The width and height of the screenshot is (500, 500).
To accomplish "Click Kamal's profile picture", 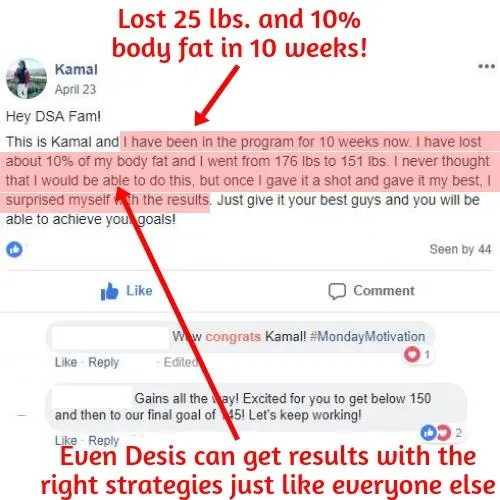I will pyautogui.click(x=26, y=79).
